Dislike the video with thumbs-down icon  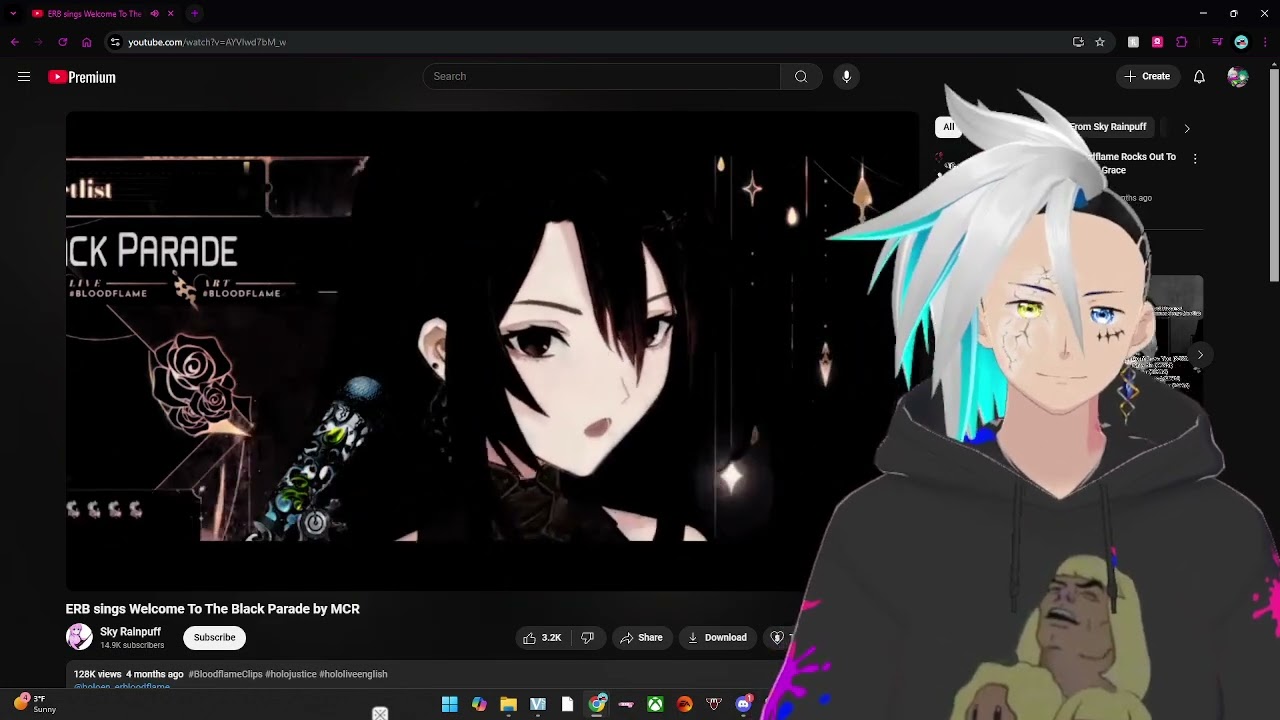coord(587,638)
